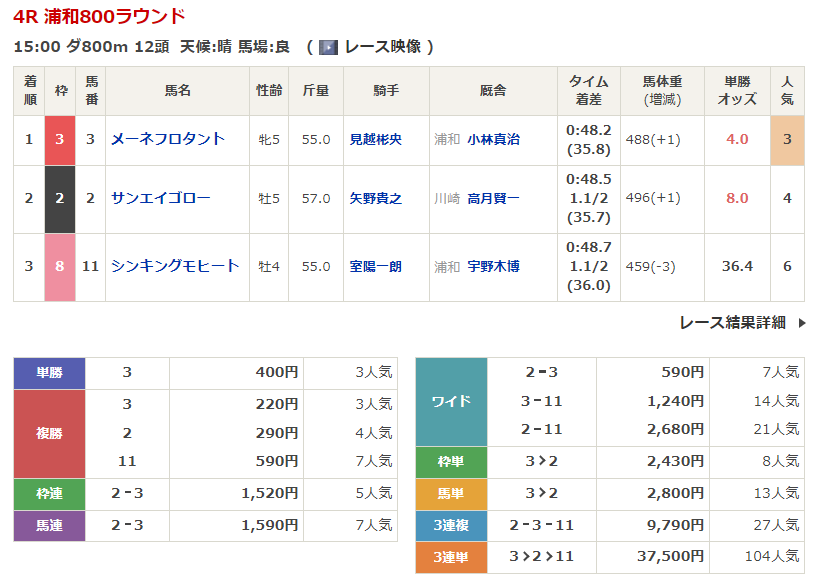Click the pink frame number 8 box

60,267
